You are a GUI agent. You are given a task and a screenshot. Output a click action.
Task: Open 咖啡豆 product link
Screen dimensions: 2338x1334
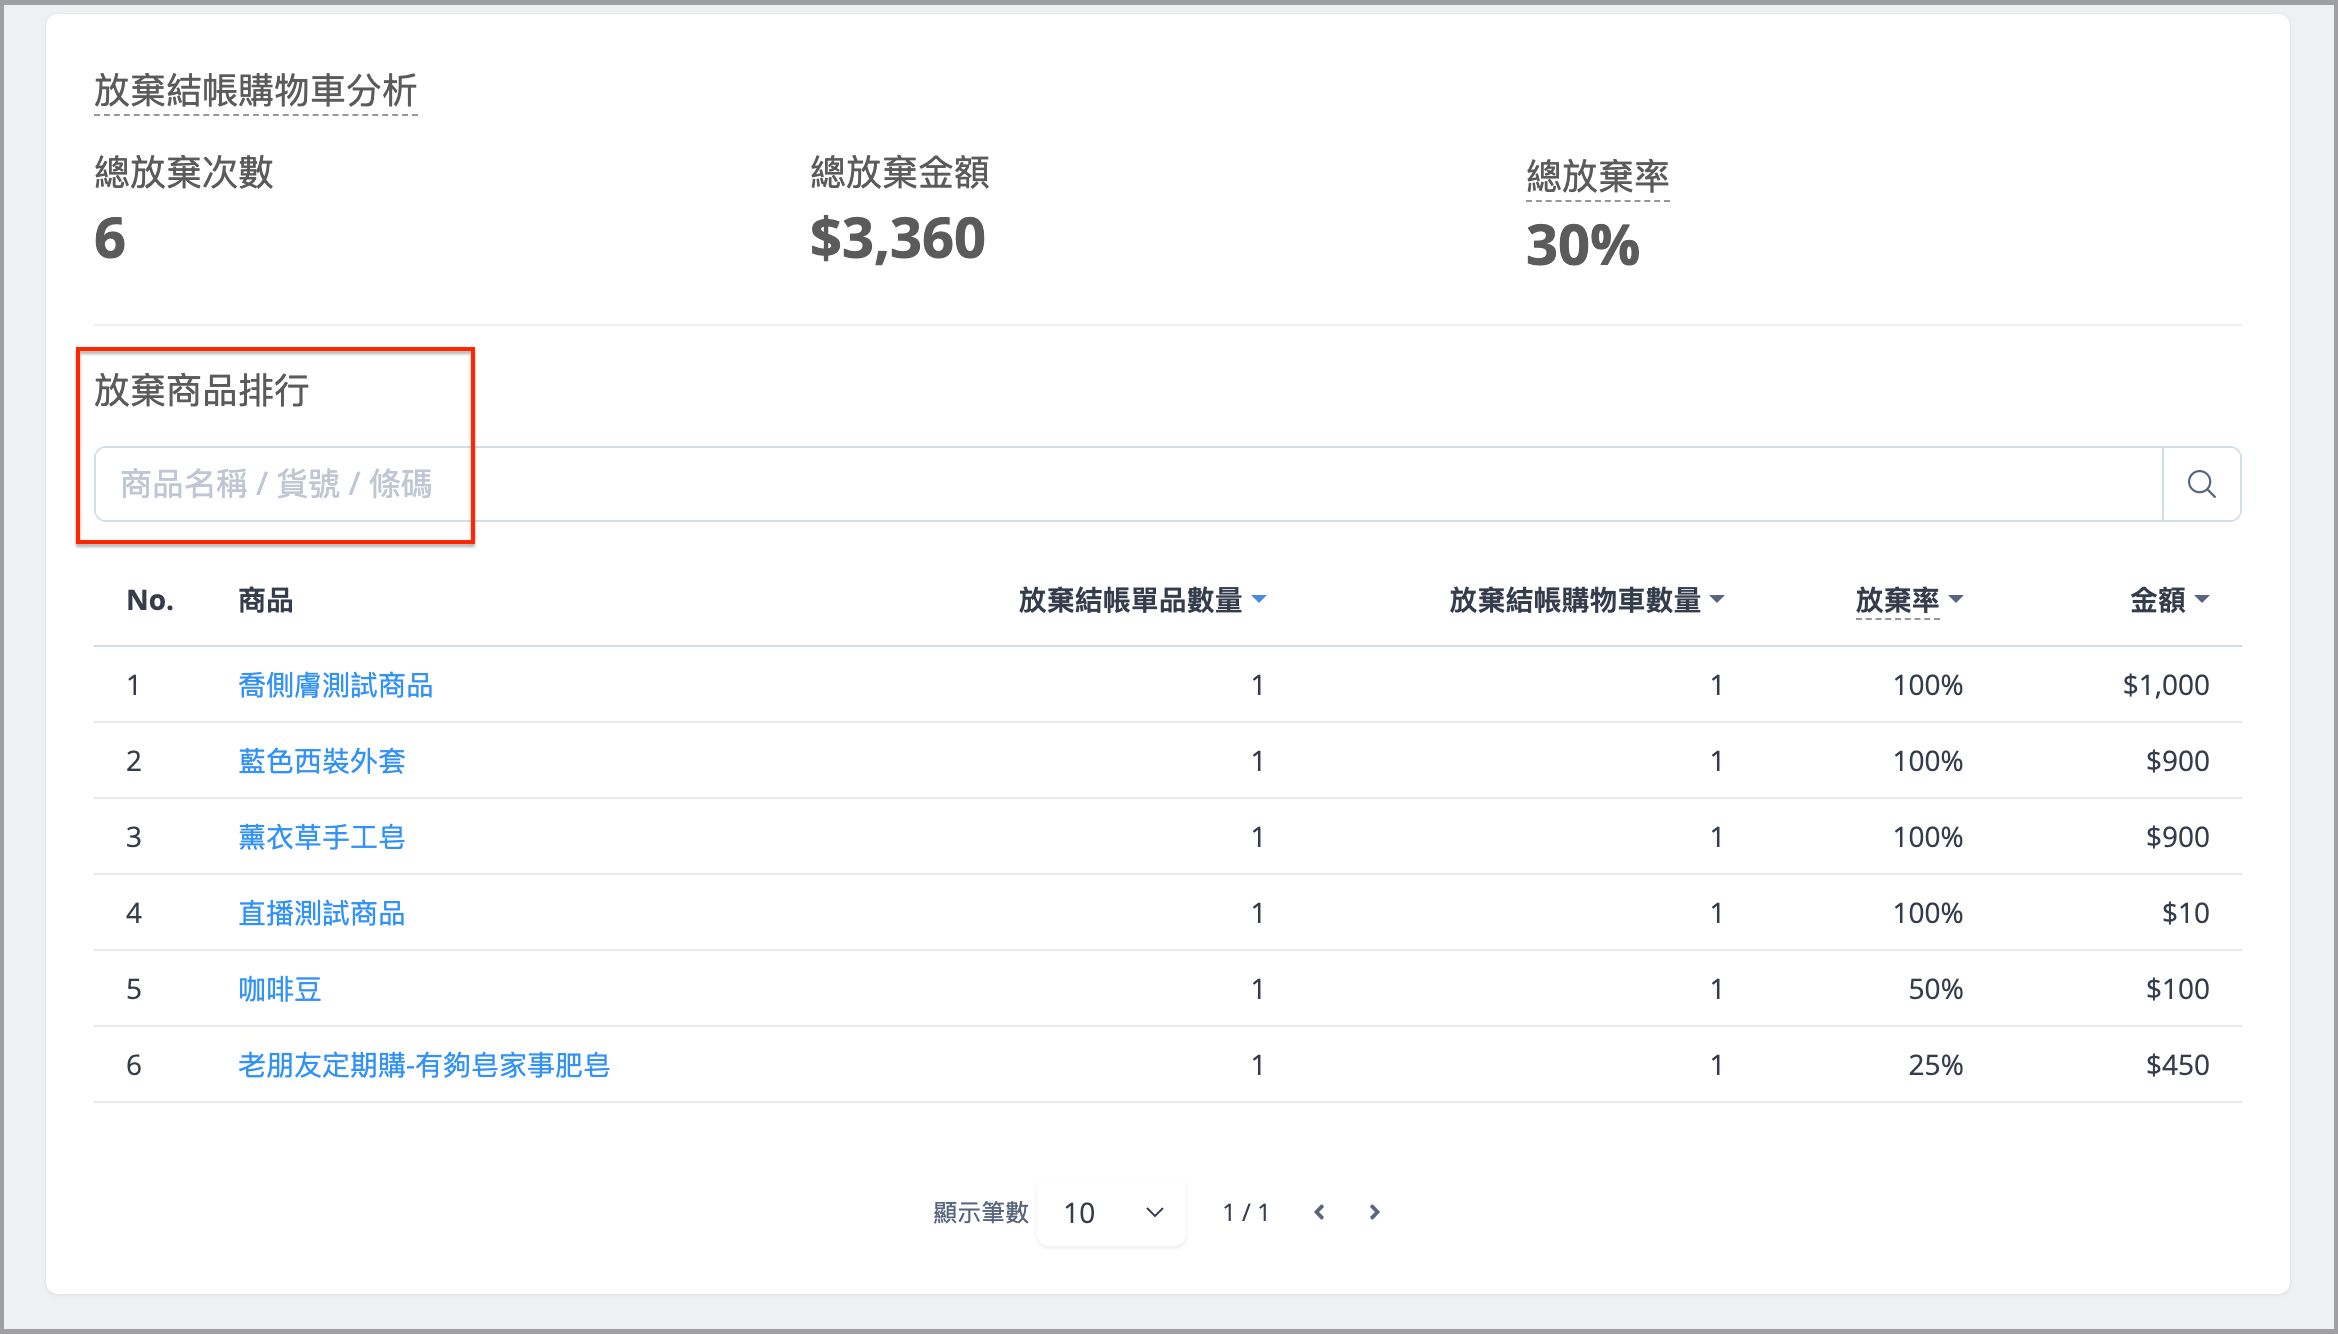point(279,989)
